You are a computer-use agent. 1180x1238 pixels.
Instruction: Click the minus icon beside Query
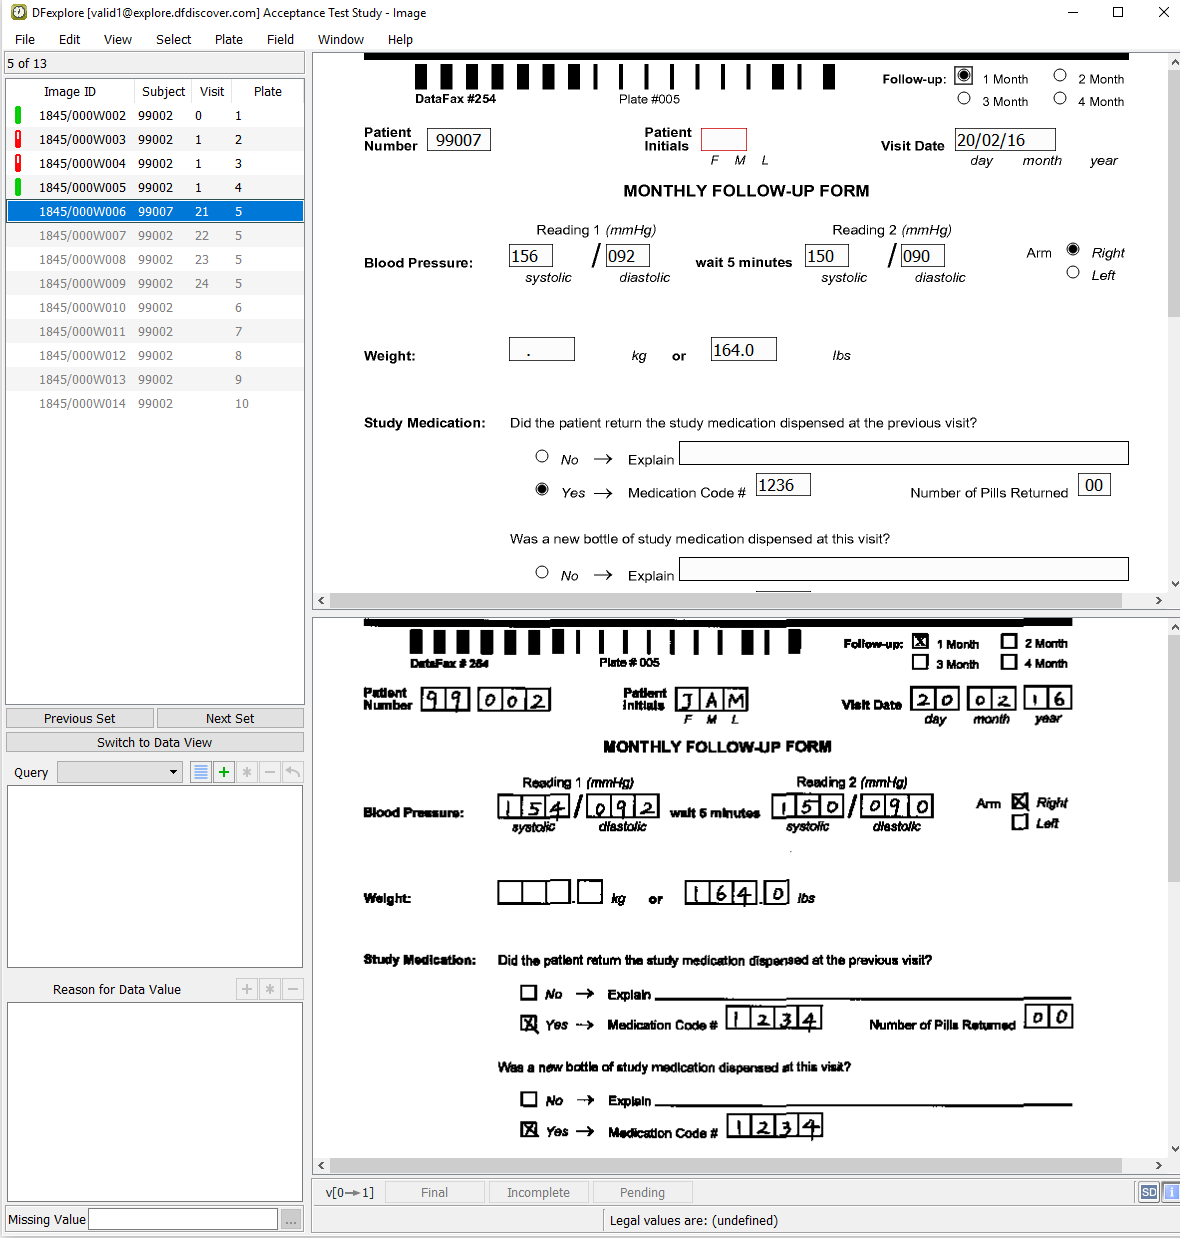click(270, 772)
